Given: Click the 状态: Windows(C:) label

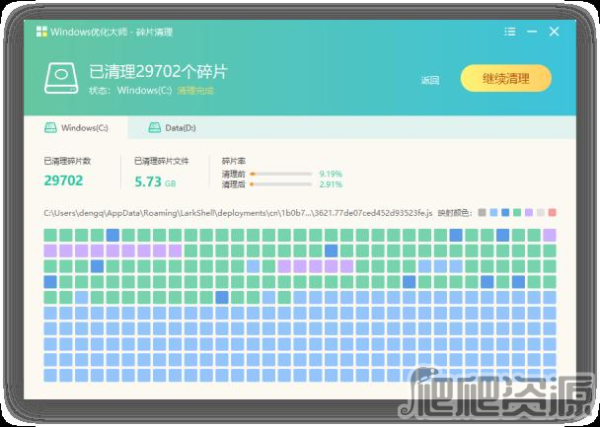Looking at the screenshot, I should coord(130,91).
